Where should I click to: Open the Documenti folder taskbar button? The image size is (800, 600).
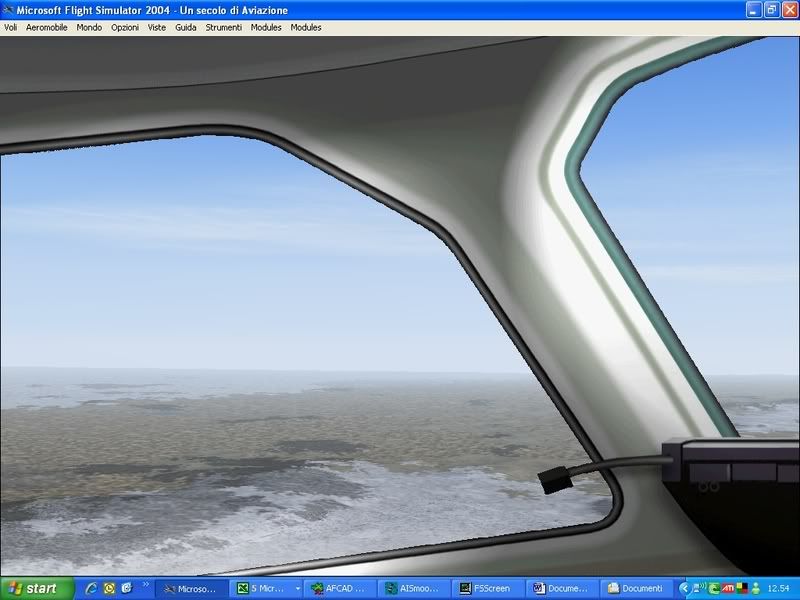click(x=637, y=589)
